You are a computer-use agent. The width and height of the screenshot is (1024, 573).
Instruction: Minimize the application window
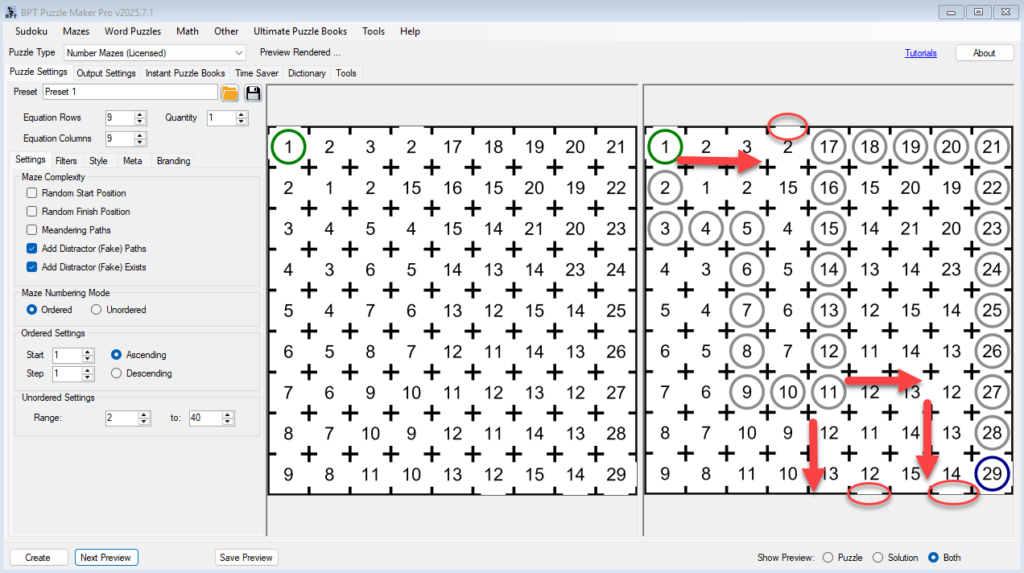(950, 11)
